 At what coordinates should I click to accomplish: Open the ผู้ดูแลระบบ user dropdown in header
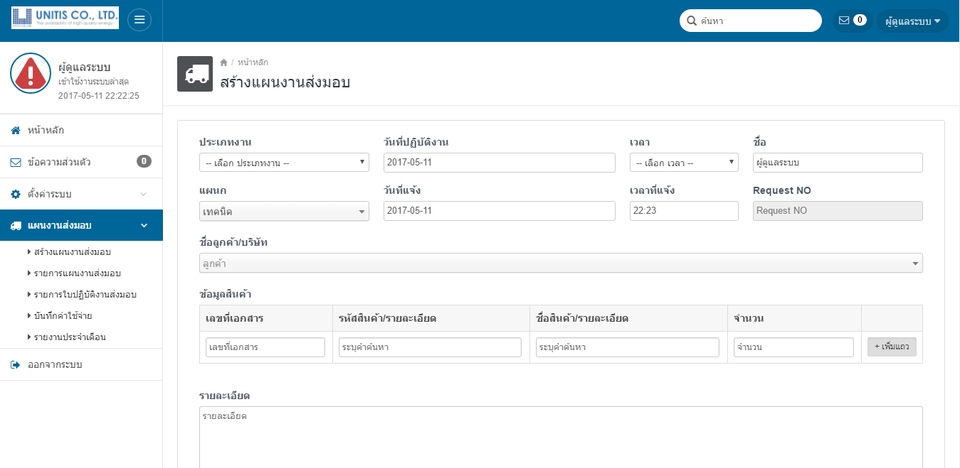click(912, 21)
